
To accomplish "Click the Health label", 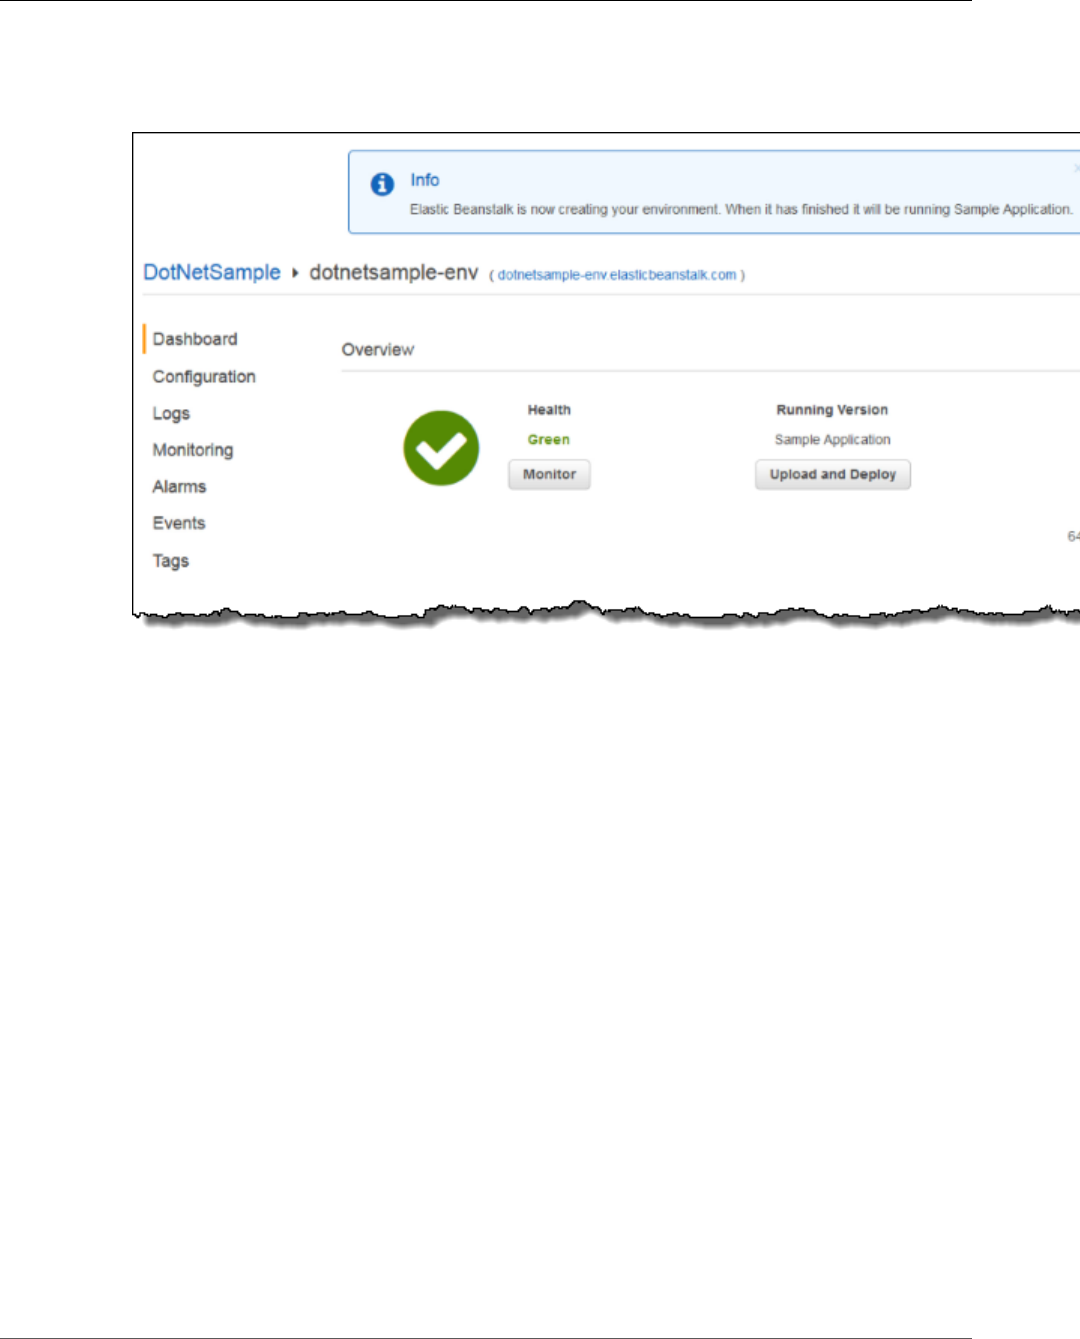I will [549, 410].
